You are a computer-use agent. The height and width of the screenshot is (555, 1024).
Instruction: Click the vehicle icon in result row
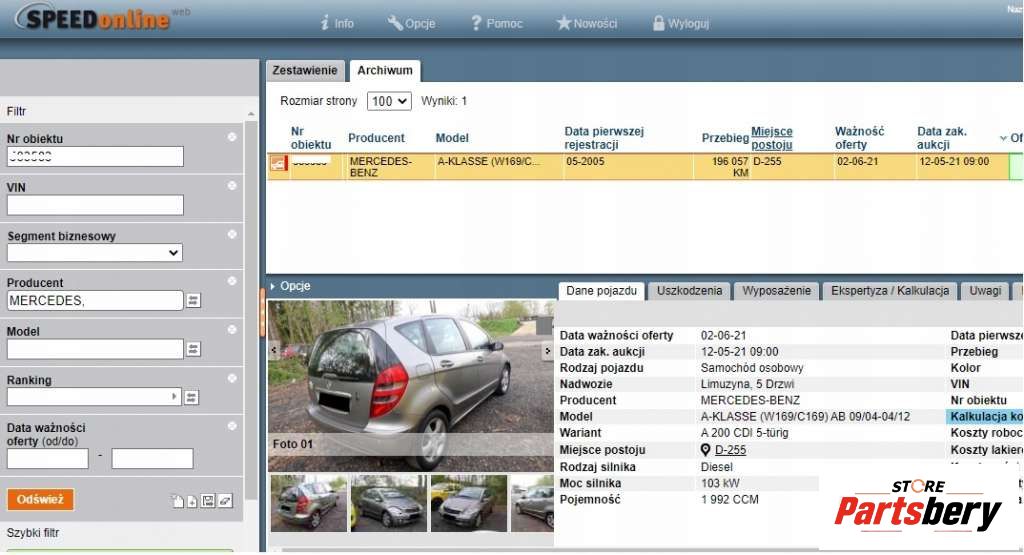[279, 164]
